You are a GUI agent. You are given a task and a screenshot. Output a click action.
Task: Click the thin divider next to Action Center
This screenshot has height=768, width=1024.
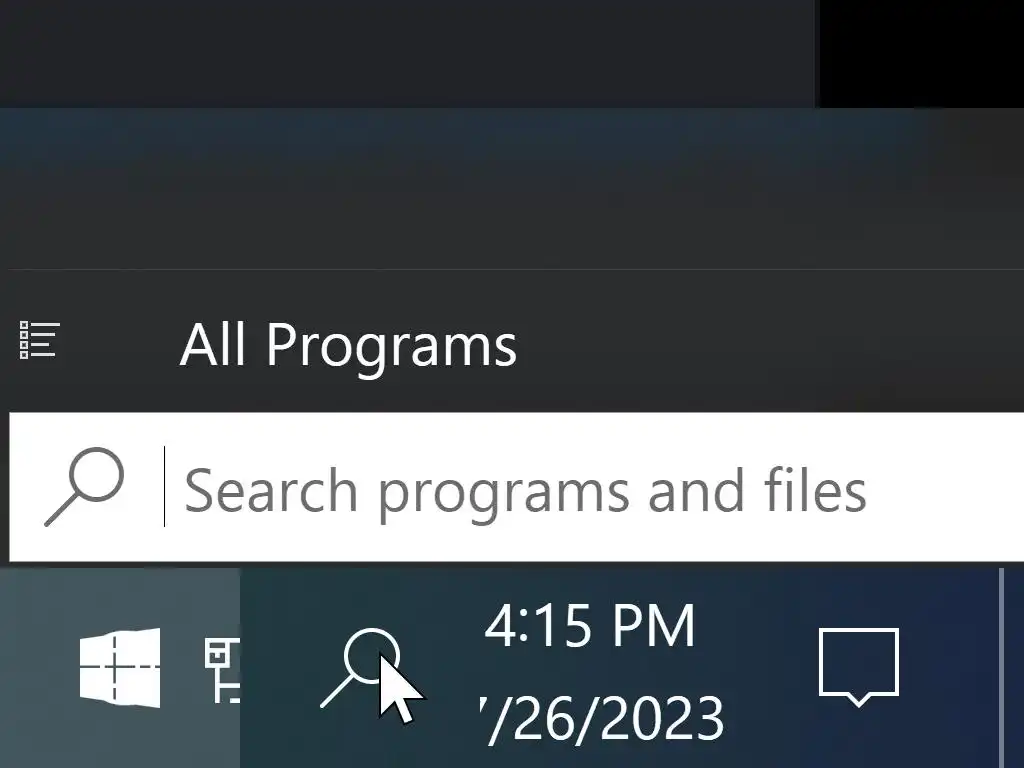1001,667
